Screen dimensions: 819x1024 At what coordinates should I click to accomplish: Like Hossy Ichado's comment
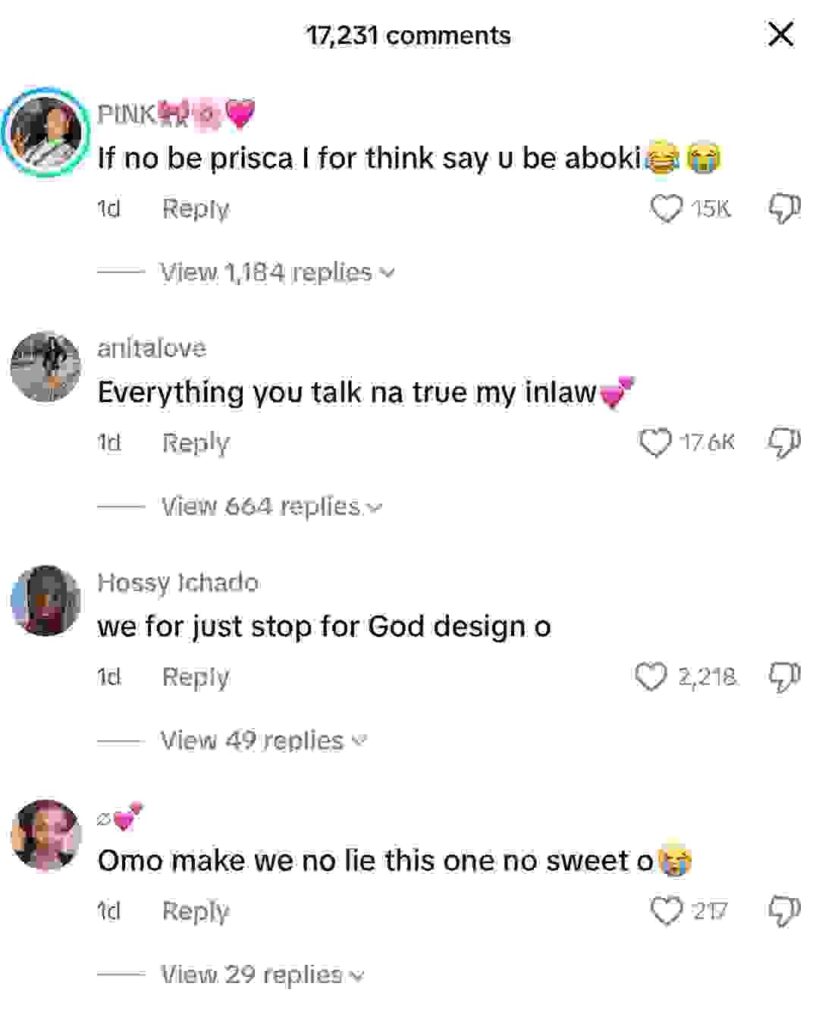[652, 677]
